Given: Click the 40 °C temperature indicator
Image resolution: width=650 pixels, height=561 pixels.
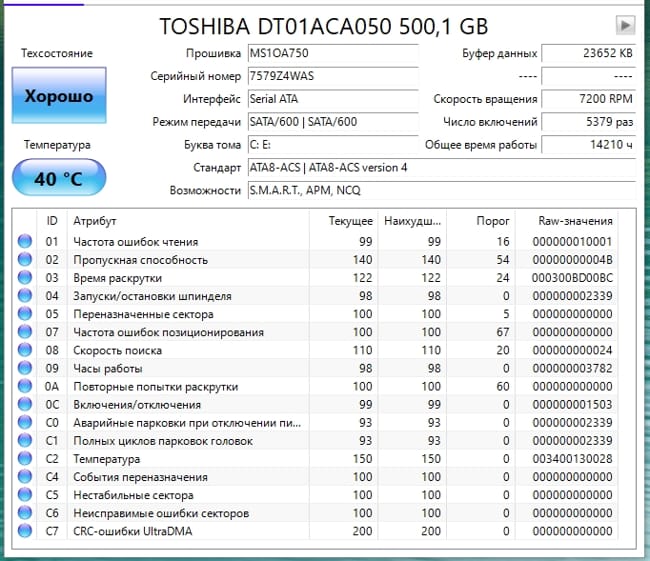Looking at the screenshot, I should coord(59,177).
